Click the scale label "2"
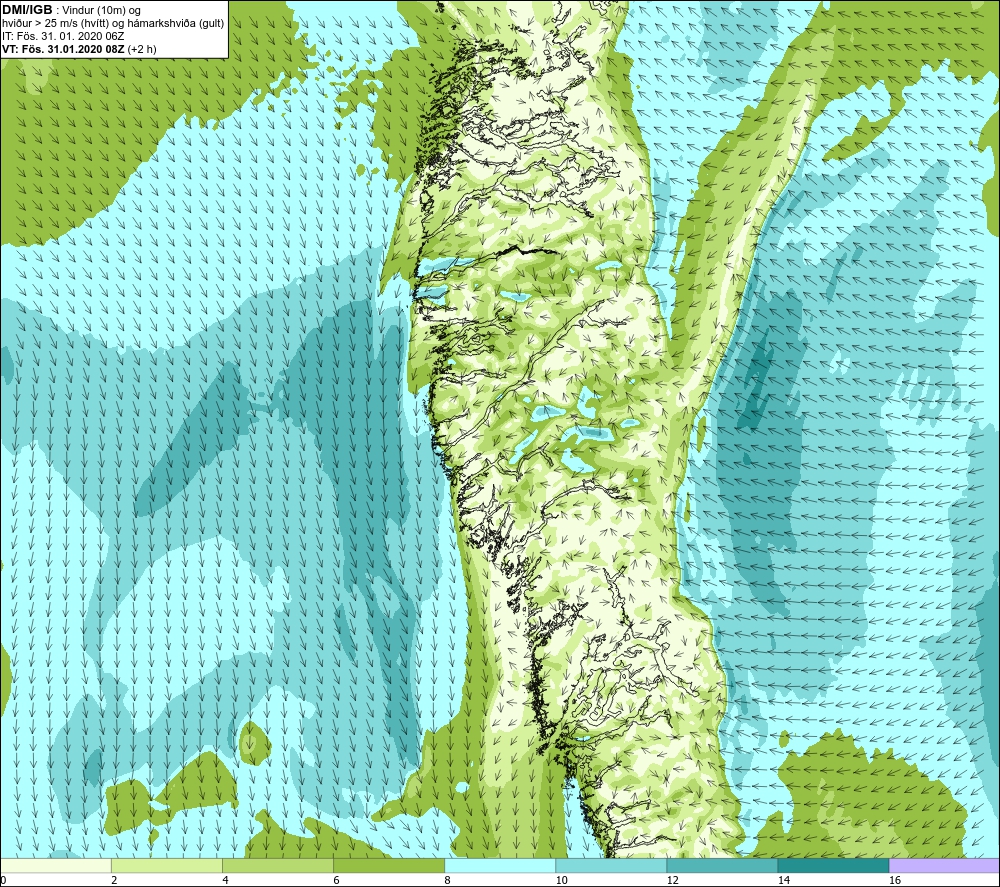The image size is (1000, 887). [x=114, y=881]
